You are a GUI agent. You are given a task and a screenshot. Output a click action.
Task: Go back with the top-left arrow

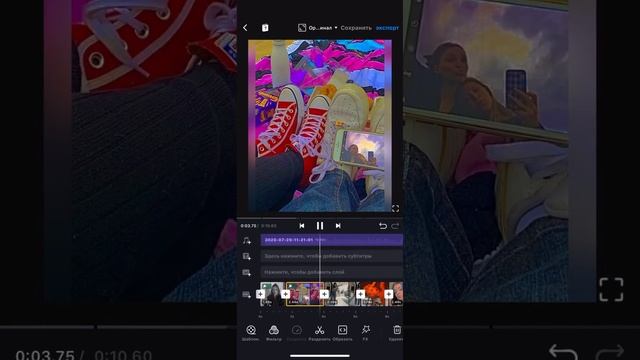[x=245, y=28]
